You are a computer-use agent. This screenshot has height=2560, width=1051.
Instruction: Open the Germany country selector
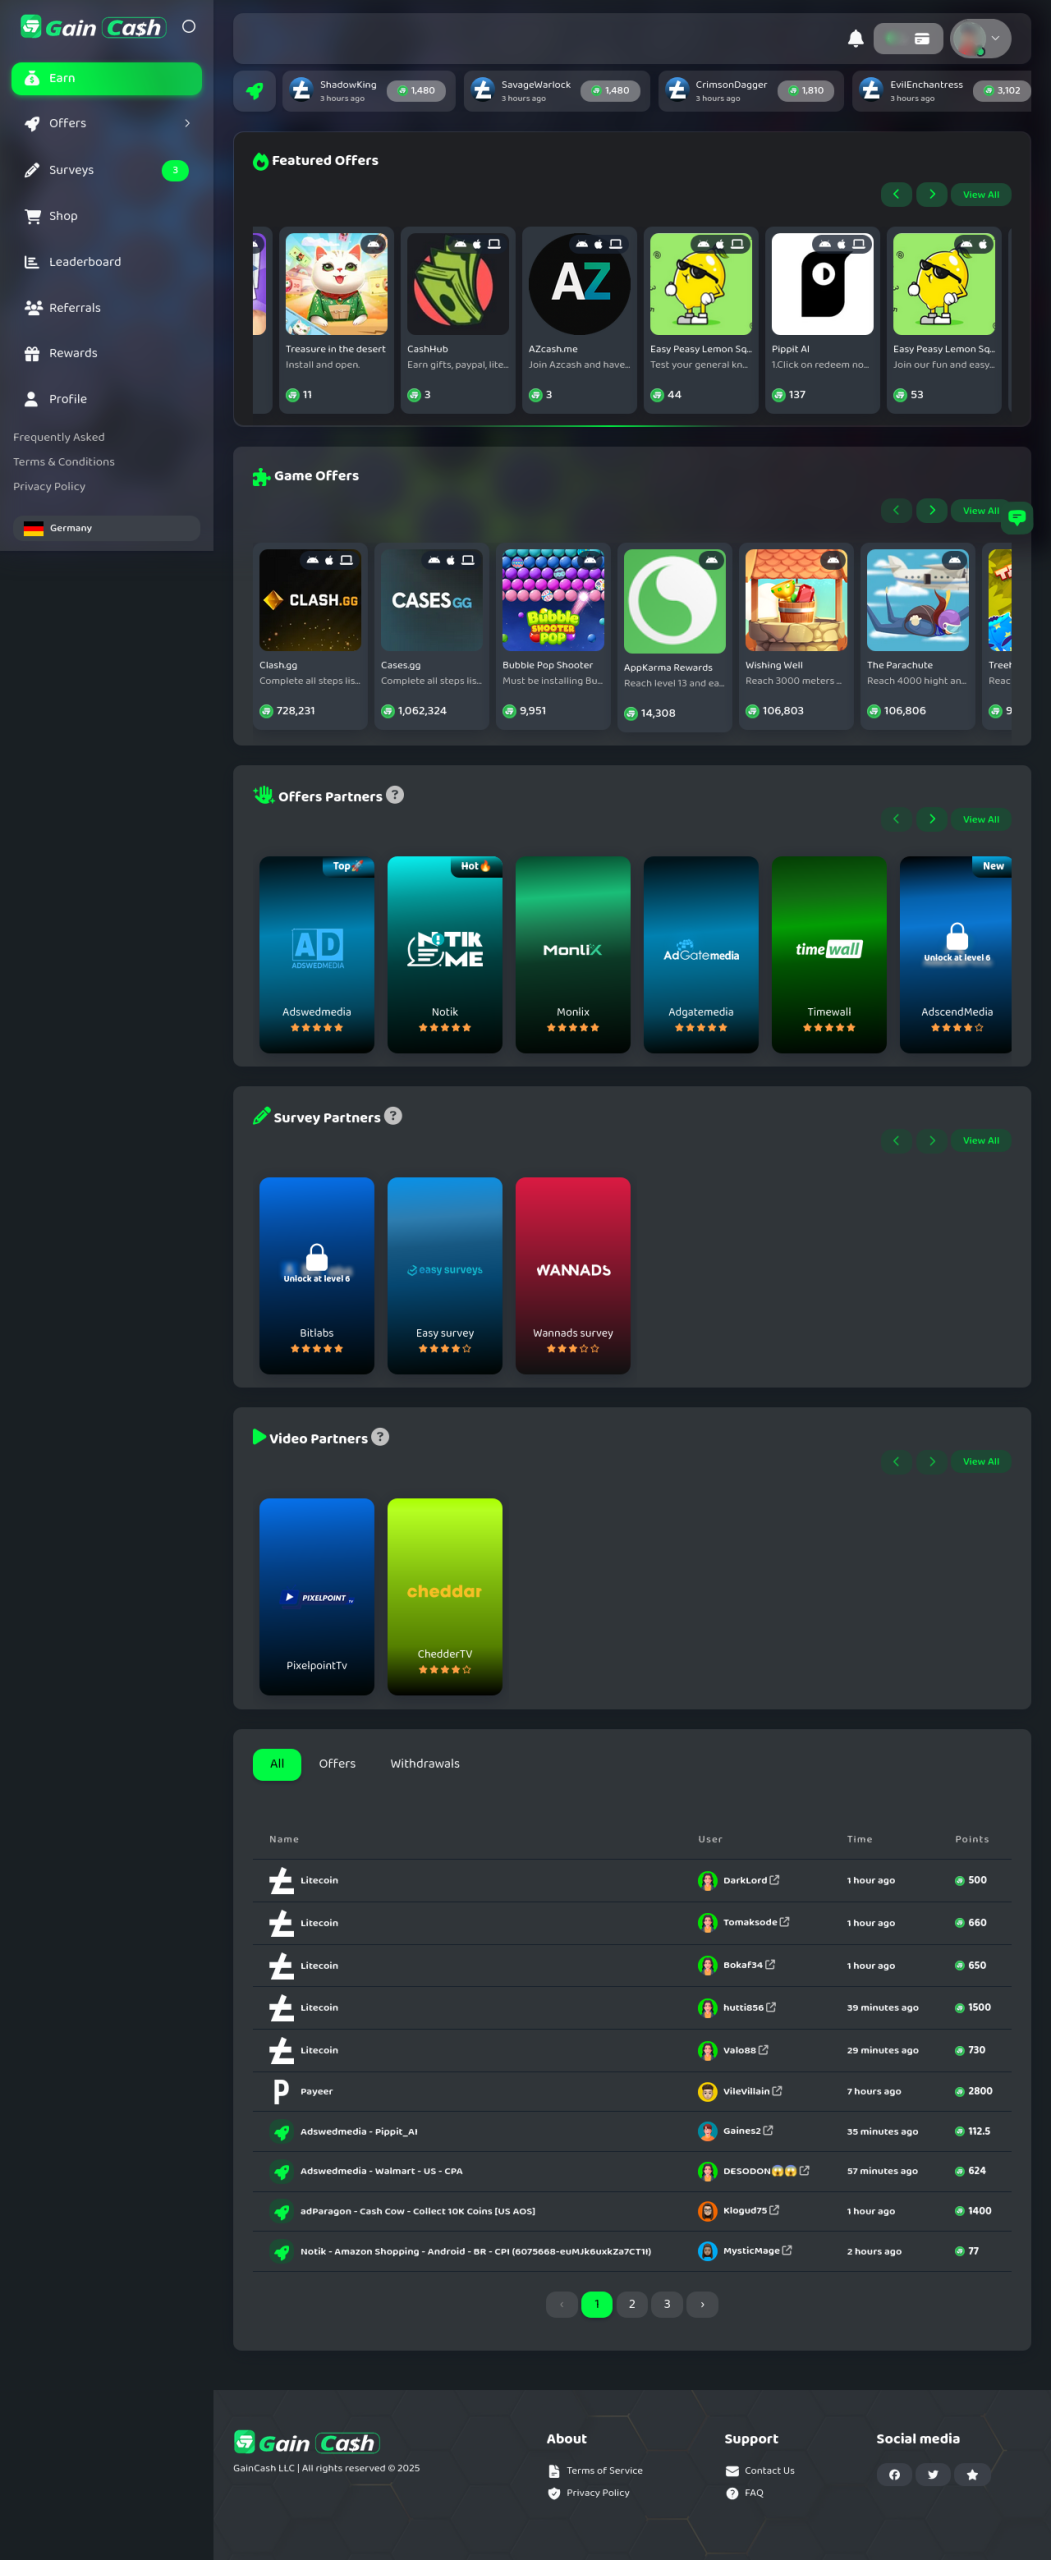pos(106,528)
